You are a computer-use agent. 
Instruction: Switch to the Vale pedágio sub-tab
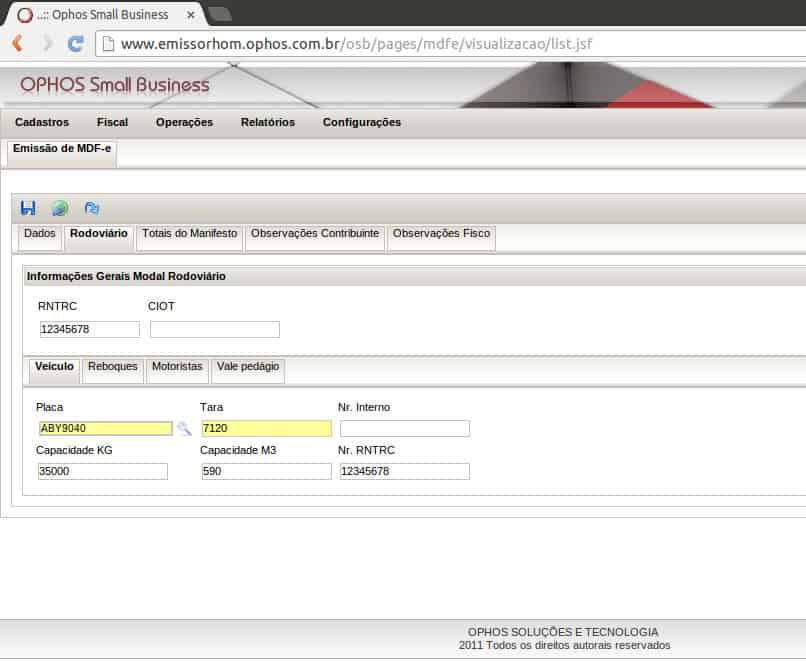(248, 371)
